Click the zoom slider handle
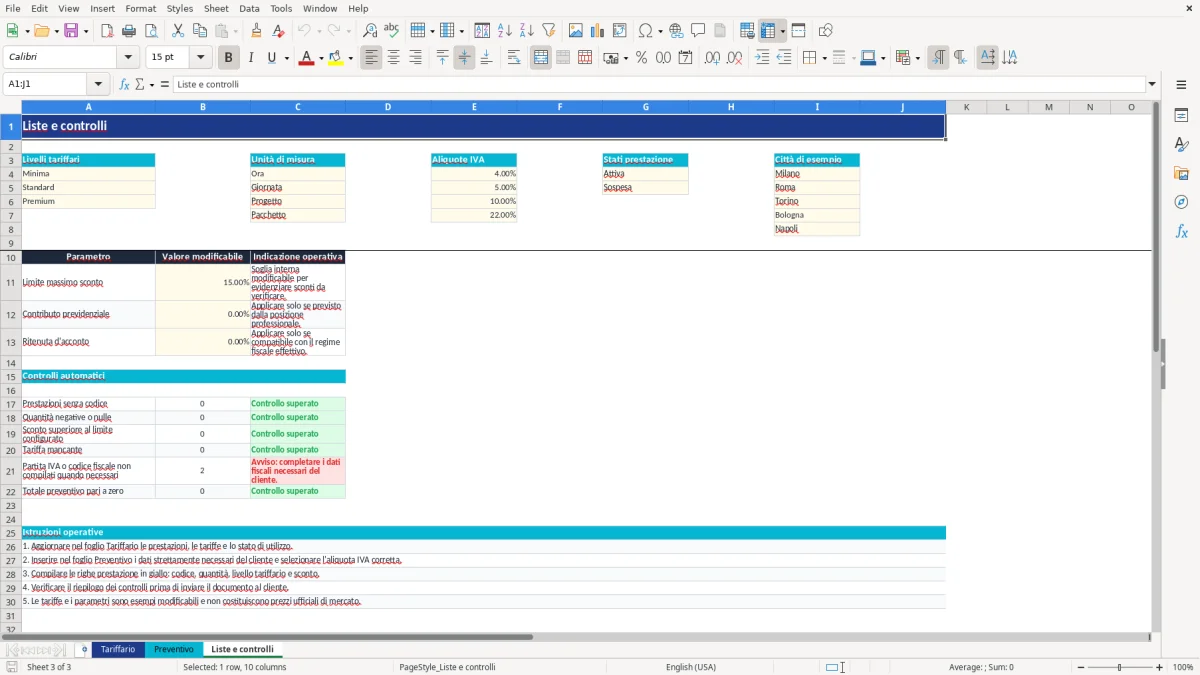 1119,667
